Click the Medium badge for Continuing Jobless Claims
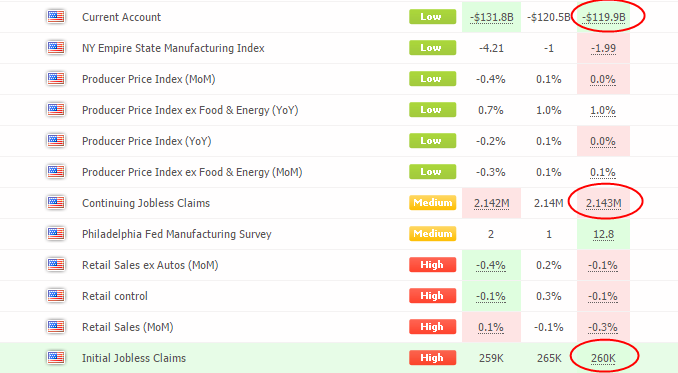The width and height of the screenshot is (678, 373). 432,203
